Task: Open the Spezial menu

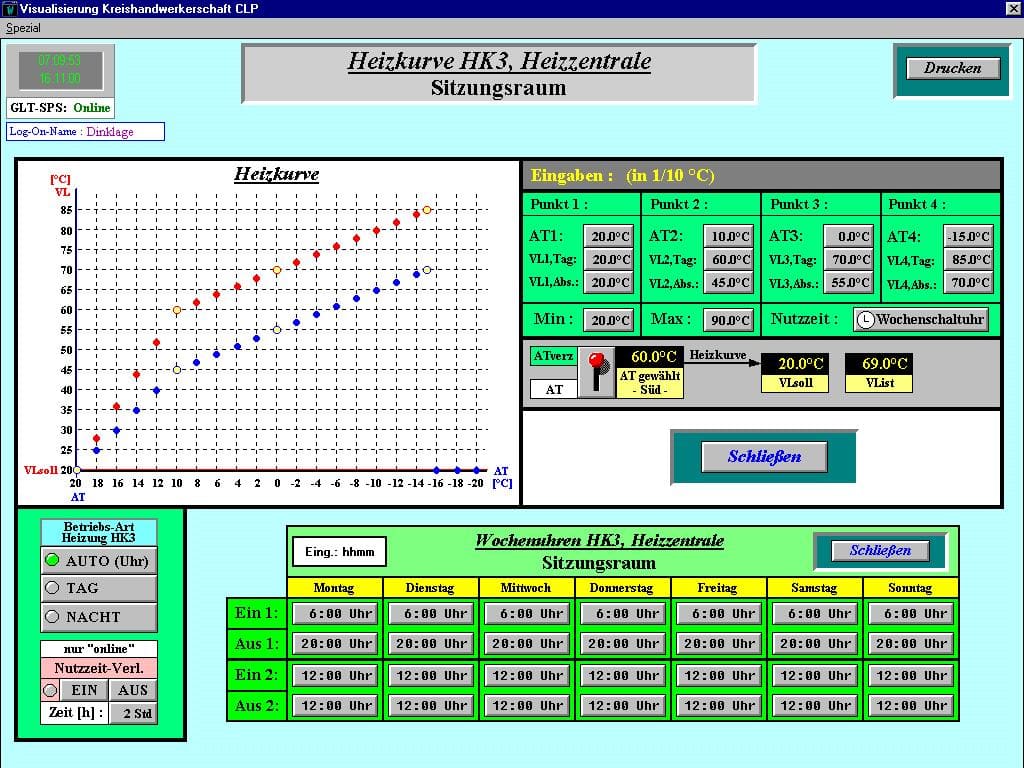Action: [x=23, y=28]
